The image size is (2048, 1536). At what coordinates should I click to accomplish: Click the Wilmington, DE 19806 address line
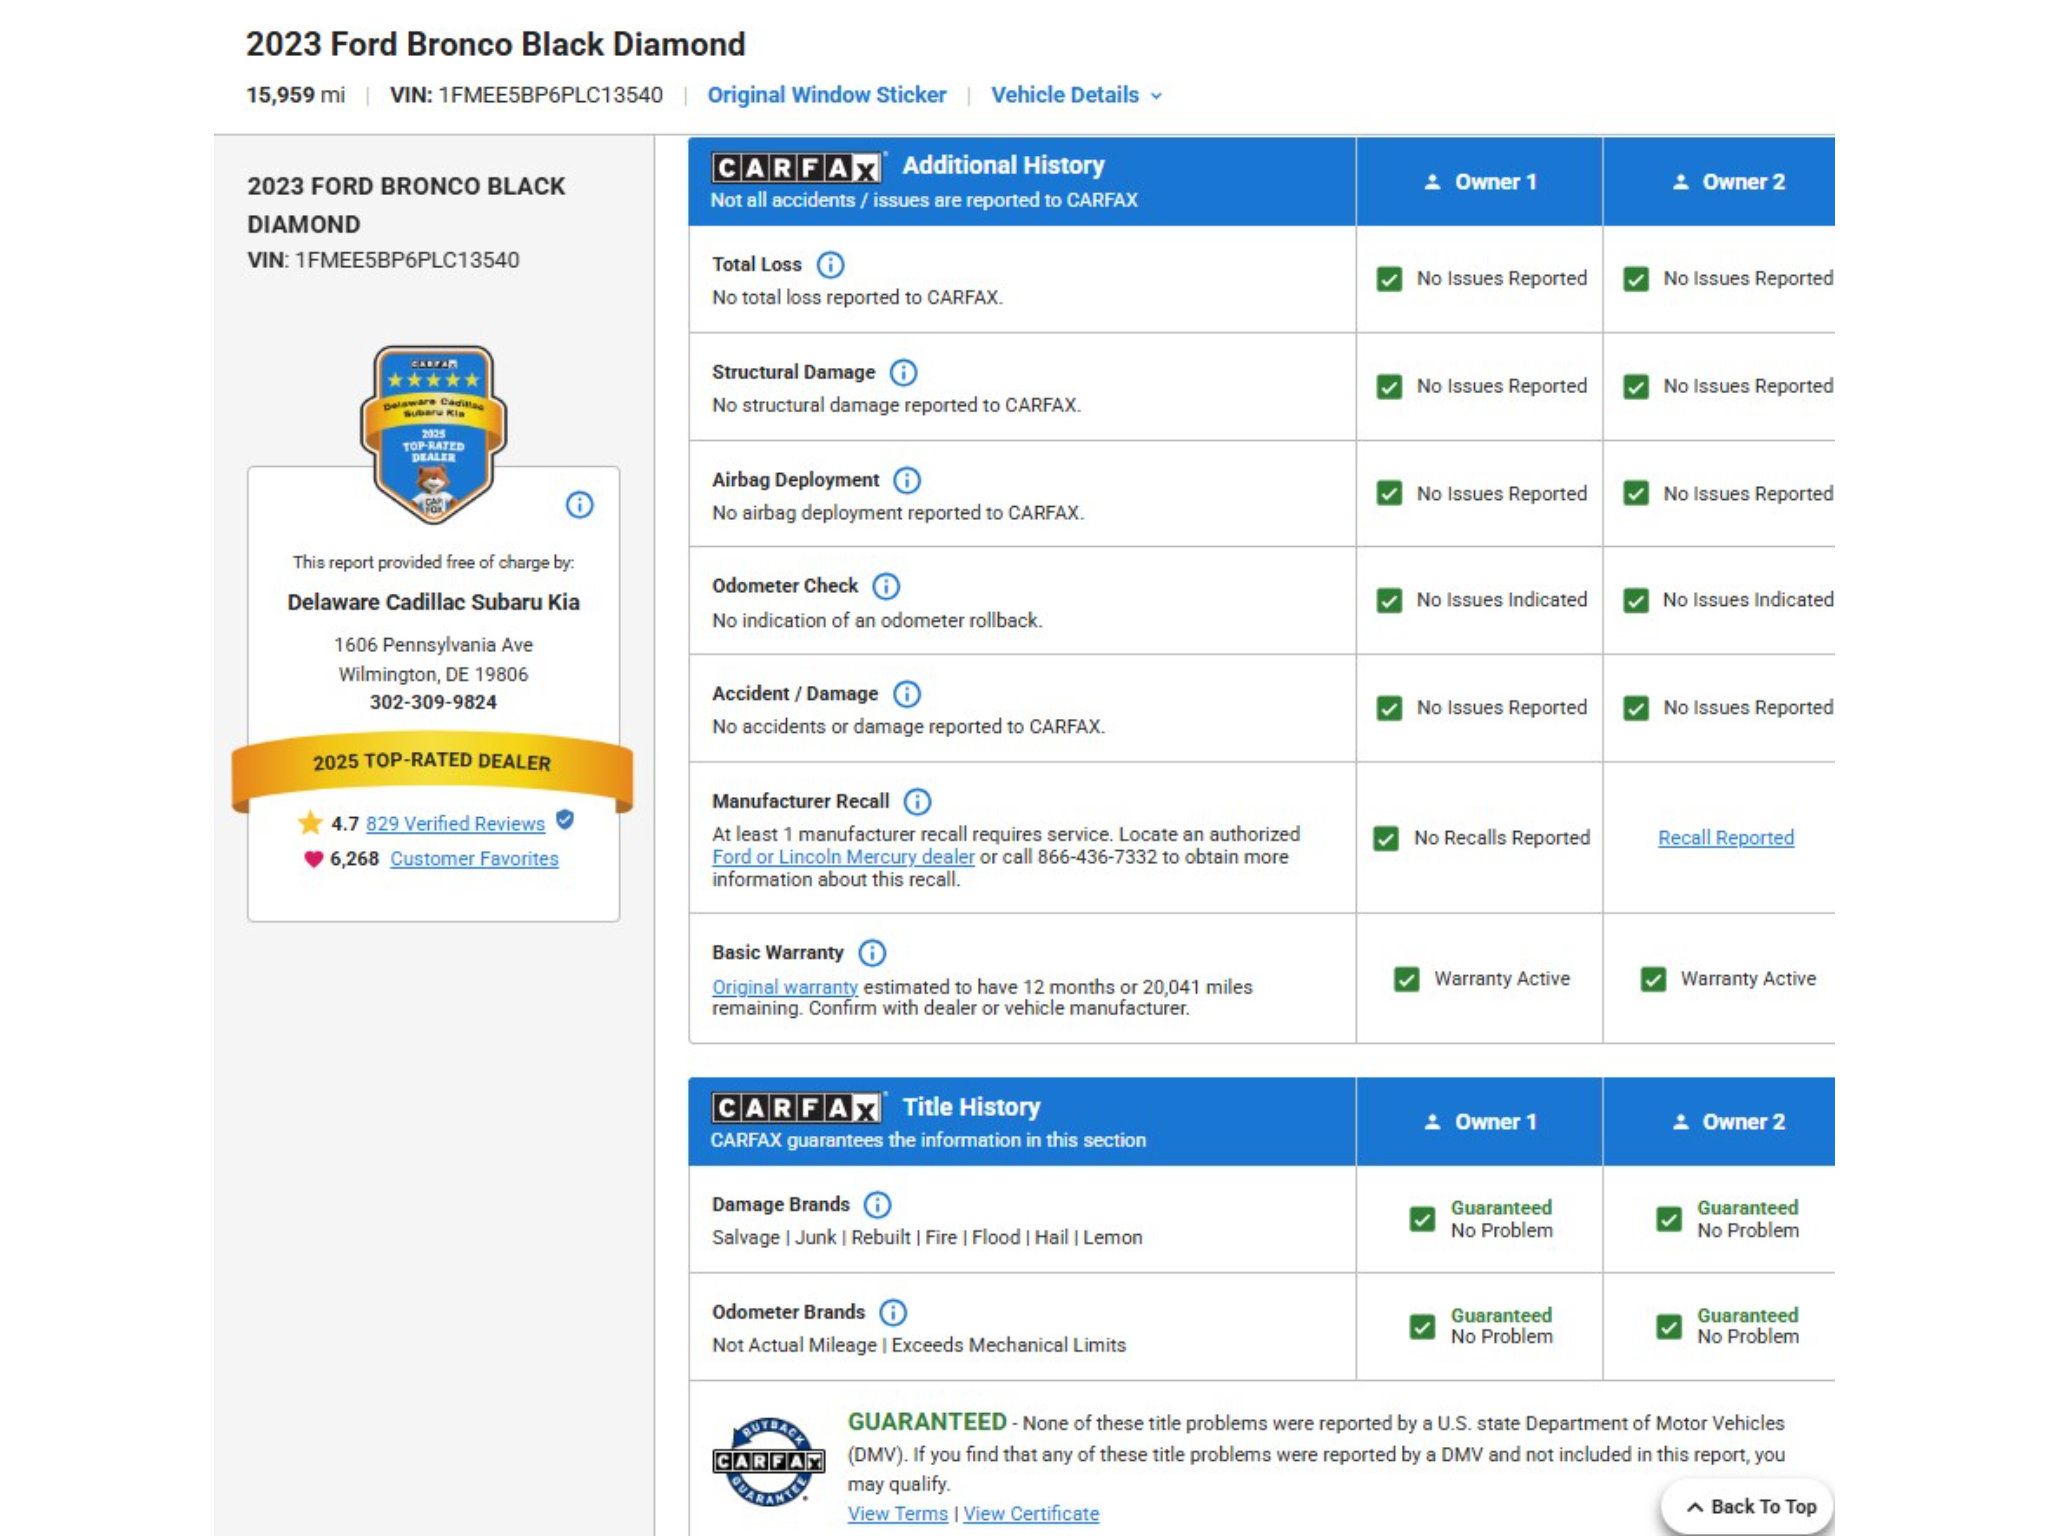pos(433,674)
